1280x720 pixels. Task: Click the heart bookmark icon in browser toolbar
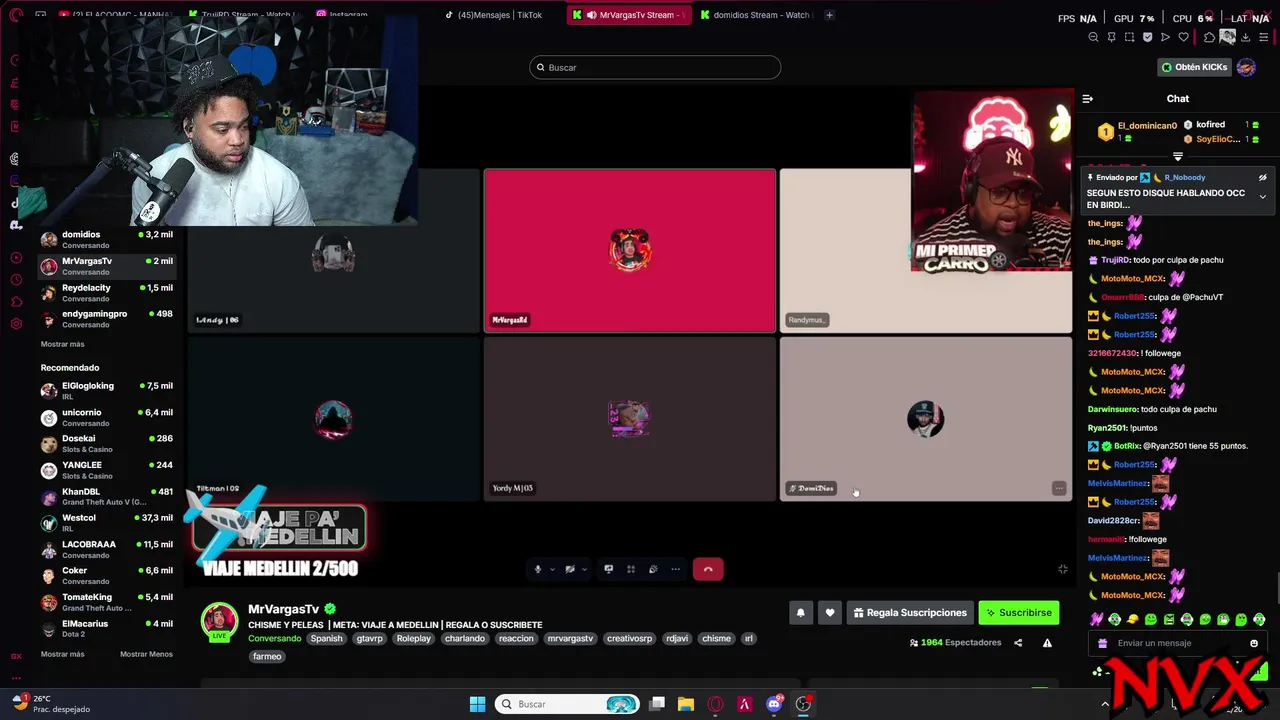(1183, 37)
